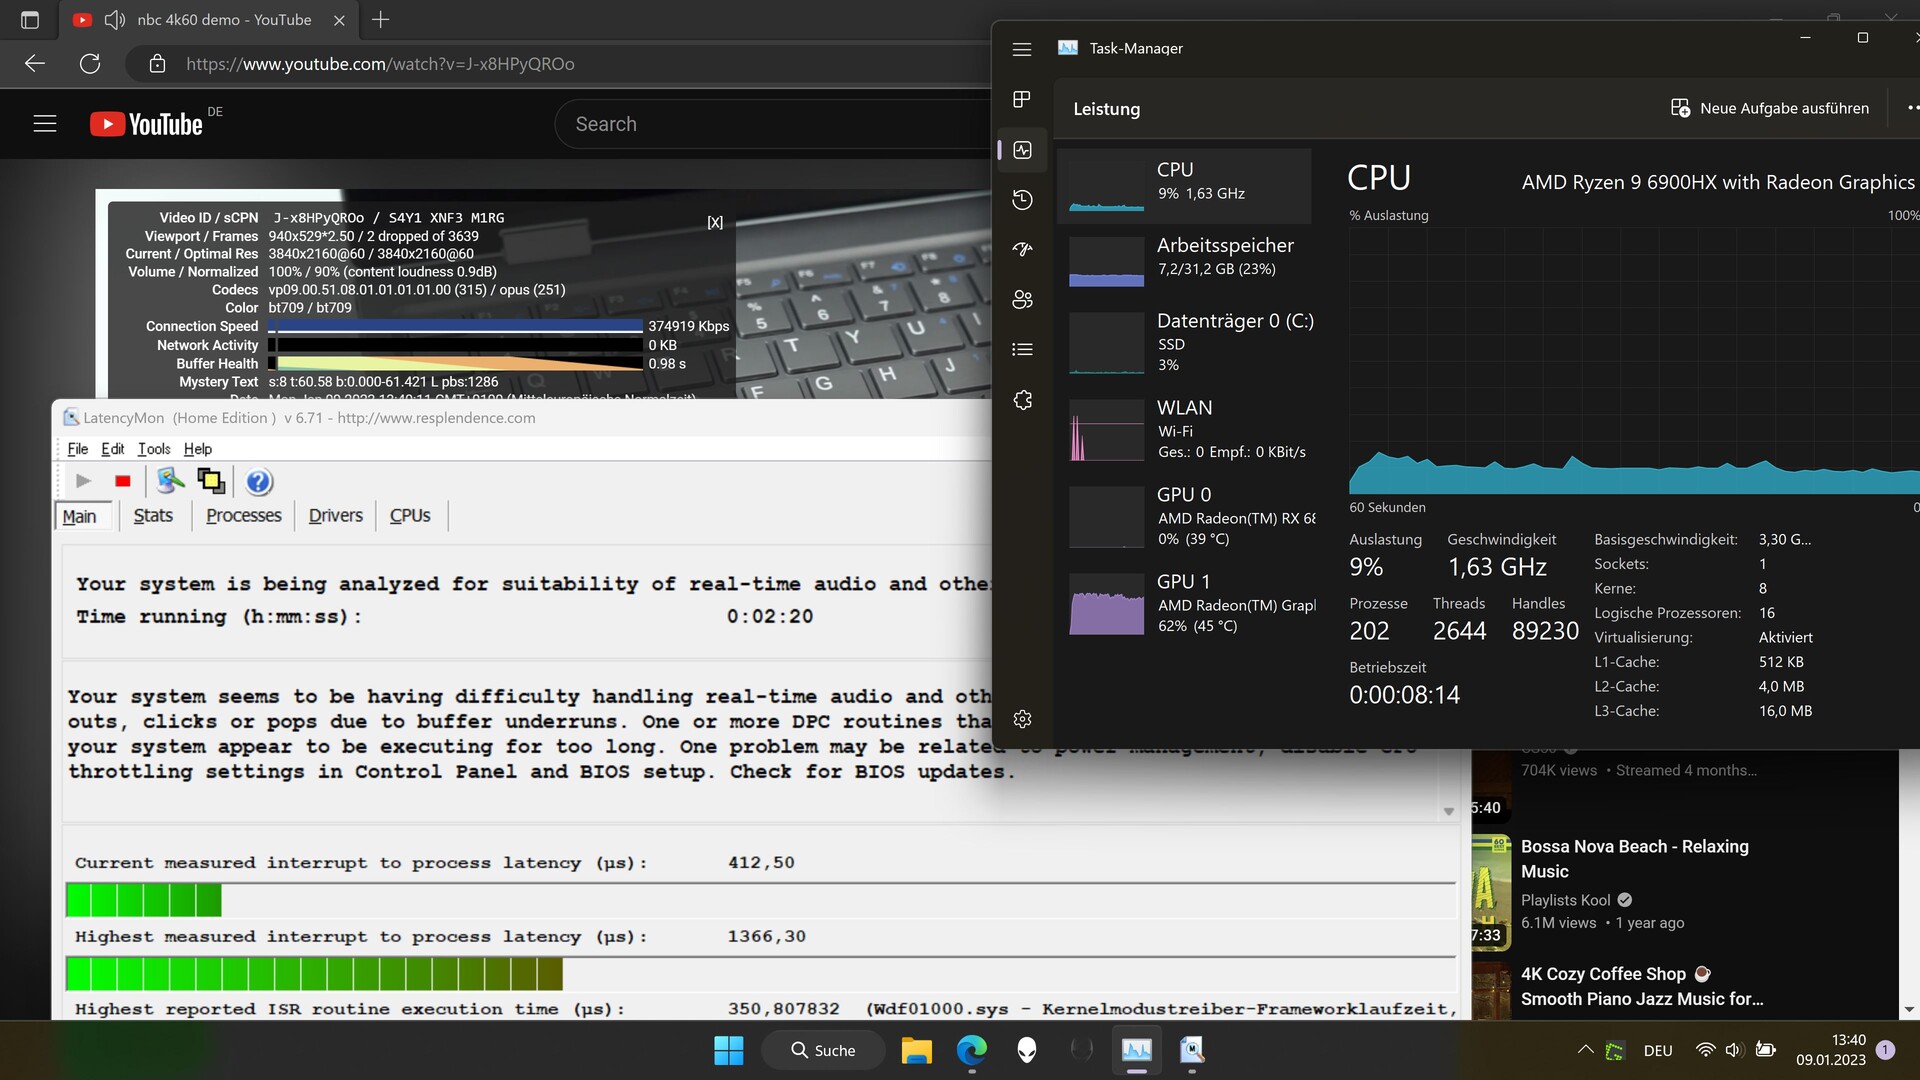Open File menu in LatencyMon

pyautogui.click(x=77, y=449)
